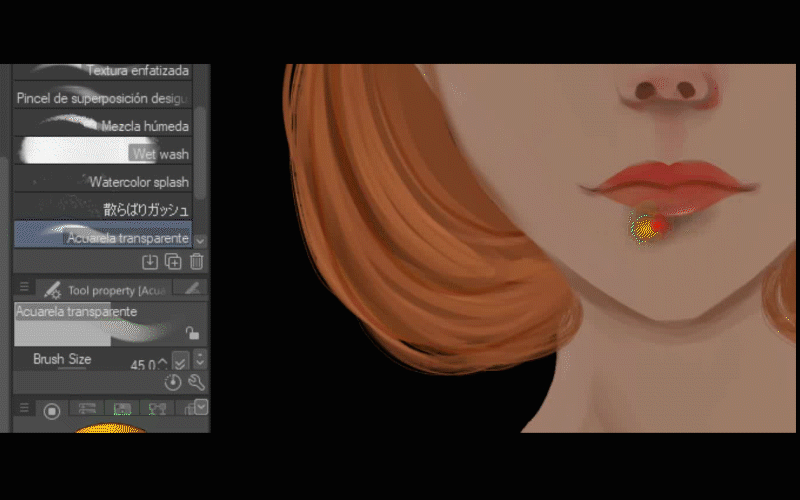The width and height of the screenshot is (800, 500).
Task: Import sub tool material icon
Action: pyautogui.click(x=149, y=262)
